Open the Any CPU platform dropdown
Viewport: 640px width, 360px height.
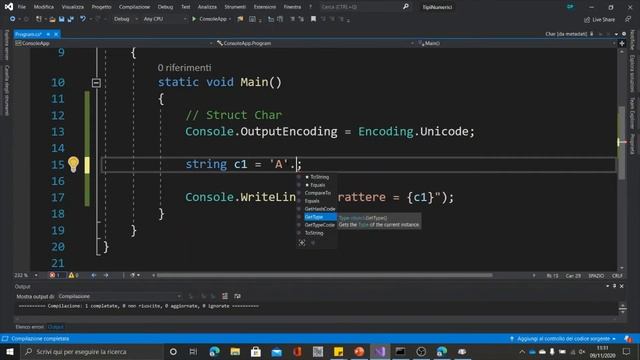pyautogui.click(x=164, y=19)
